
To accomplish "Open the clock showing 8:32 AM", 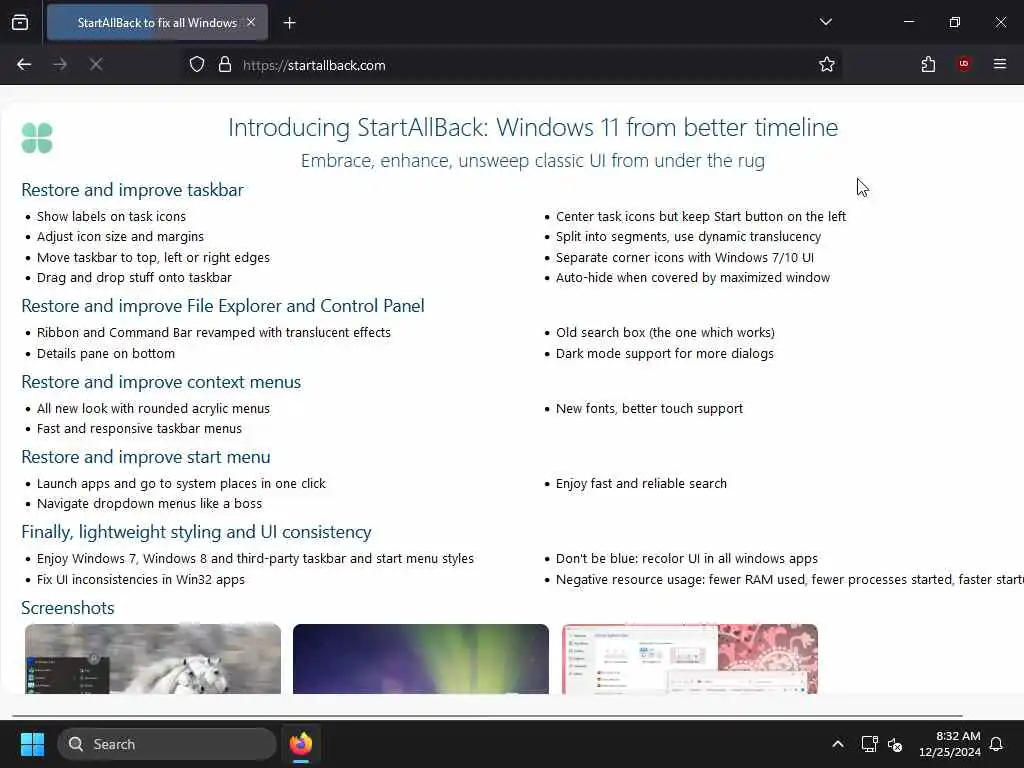I will click(950, 744).
